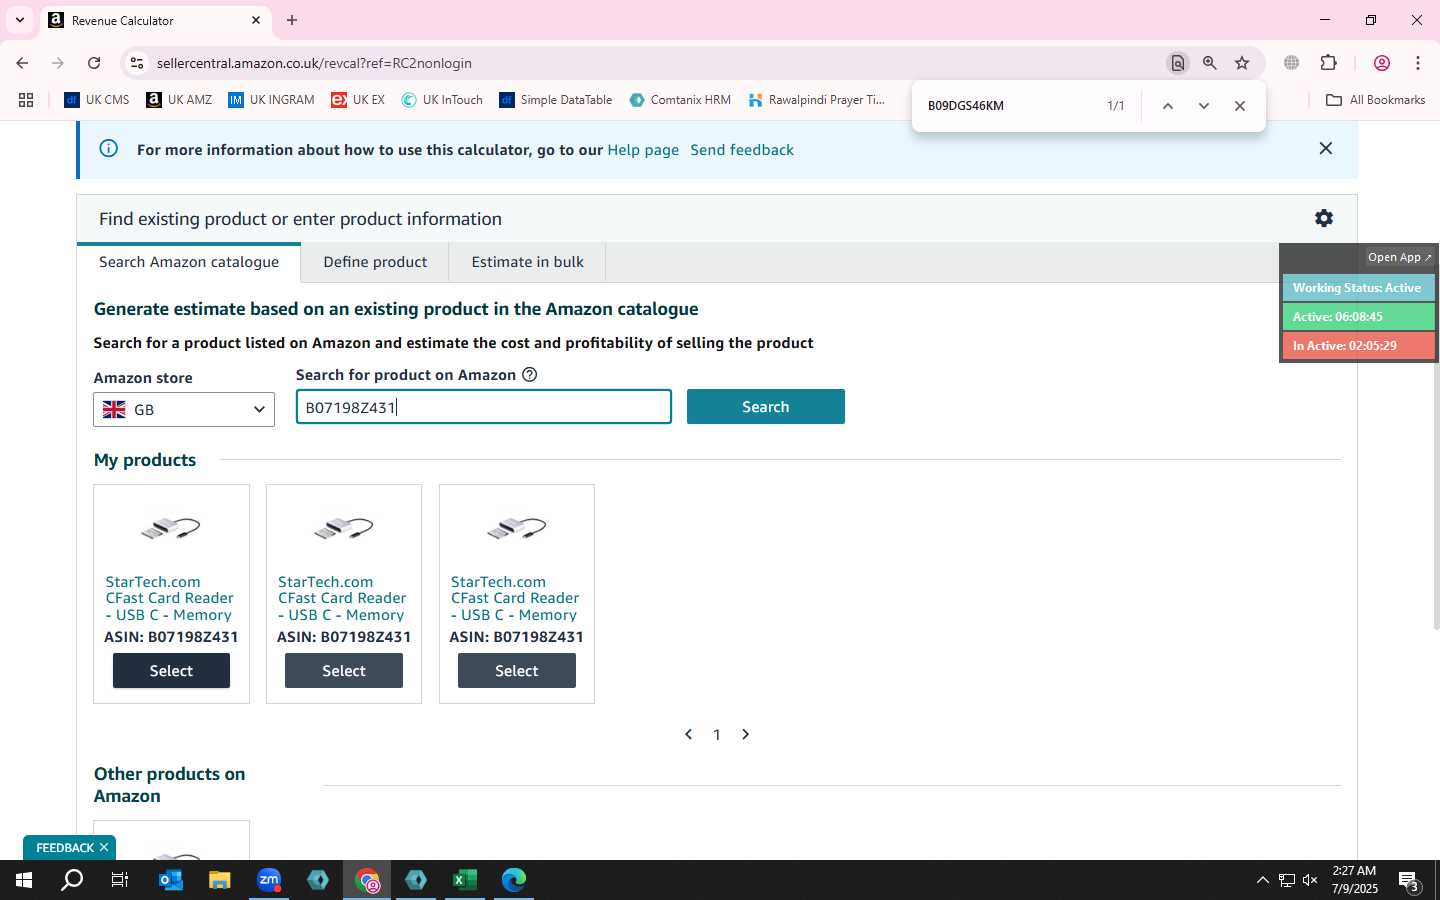Screen dimensions: 1440x900
Task: Click the Search button
Action: click(x=766, y=407)
